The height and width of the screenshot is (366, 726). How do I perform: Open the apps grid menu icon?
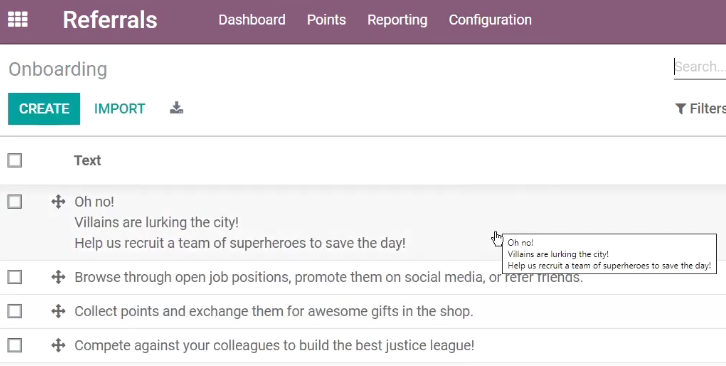(x=18, y=19)
